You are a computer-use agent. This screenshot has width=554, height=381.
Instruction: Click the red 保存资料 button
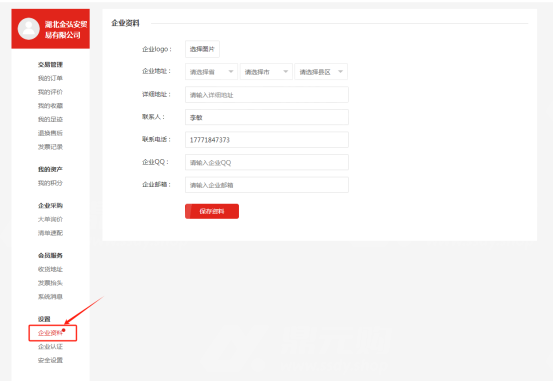[212, 211]
